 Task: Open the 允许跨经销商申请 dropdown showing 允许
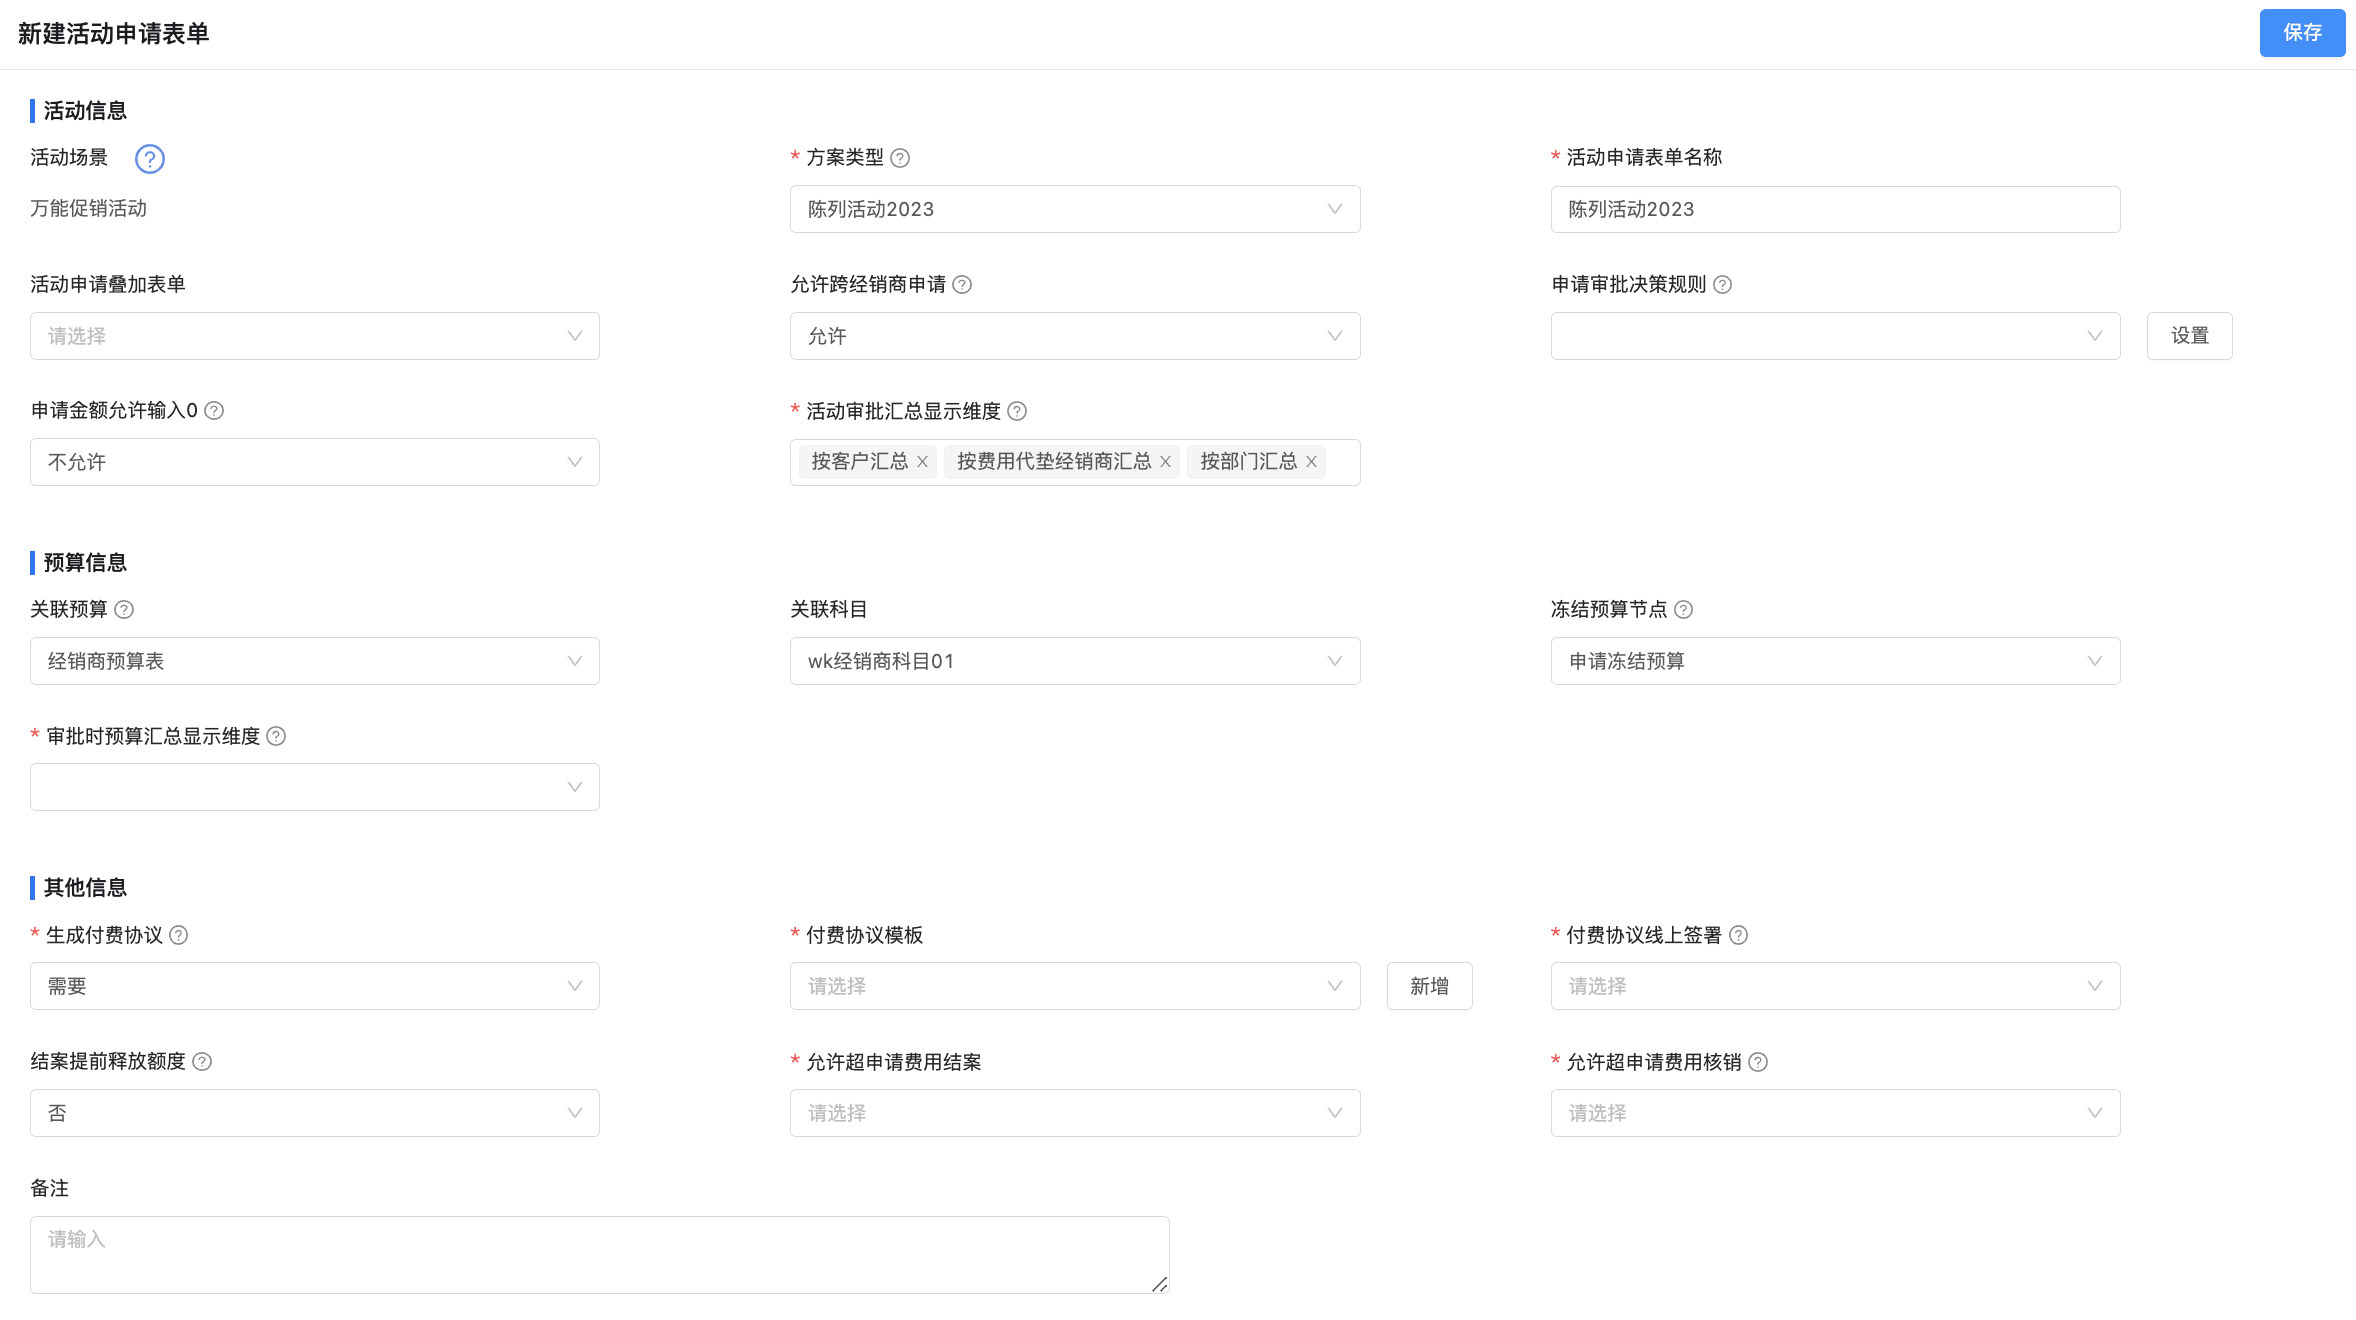[1075, 336]
